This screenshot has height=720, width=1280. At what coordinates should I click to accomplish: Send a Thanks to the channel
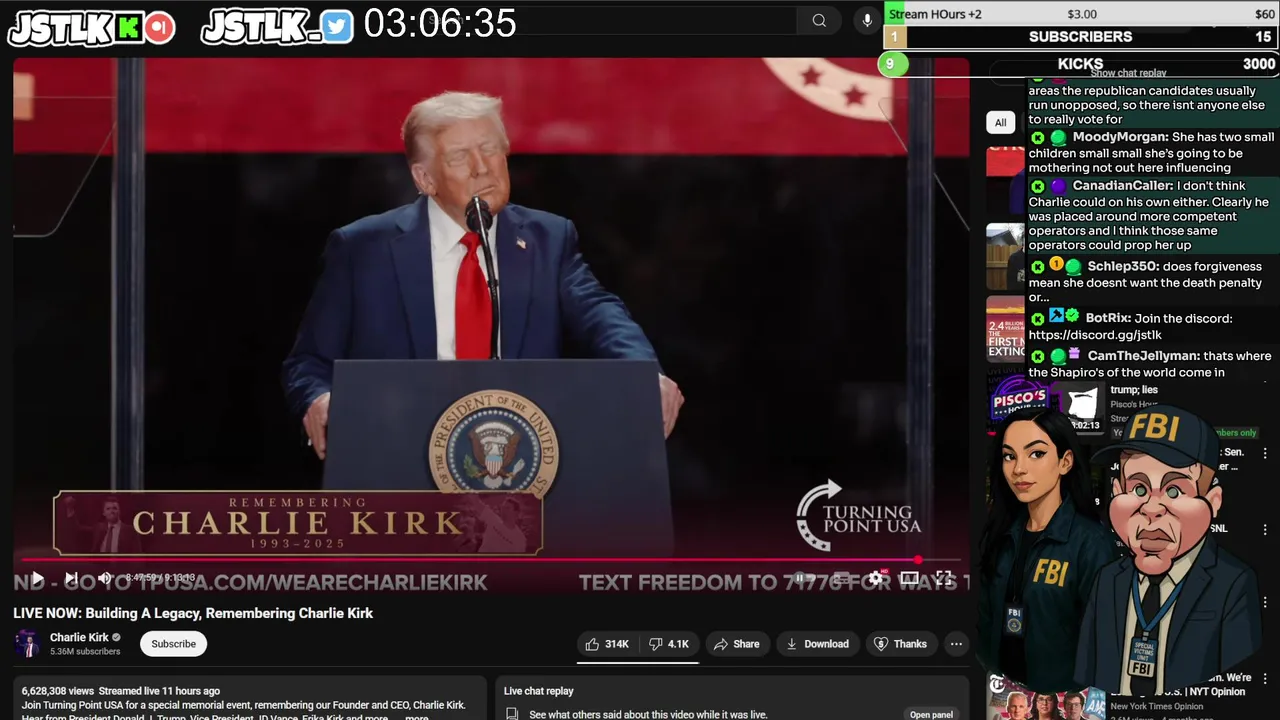pyautogui.click(x=901, y=644)
